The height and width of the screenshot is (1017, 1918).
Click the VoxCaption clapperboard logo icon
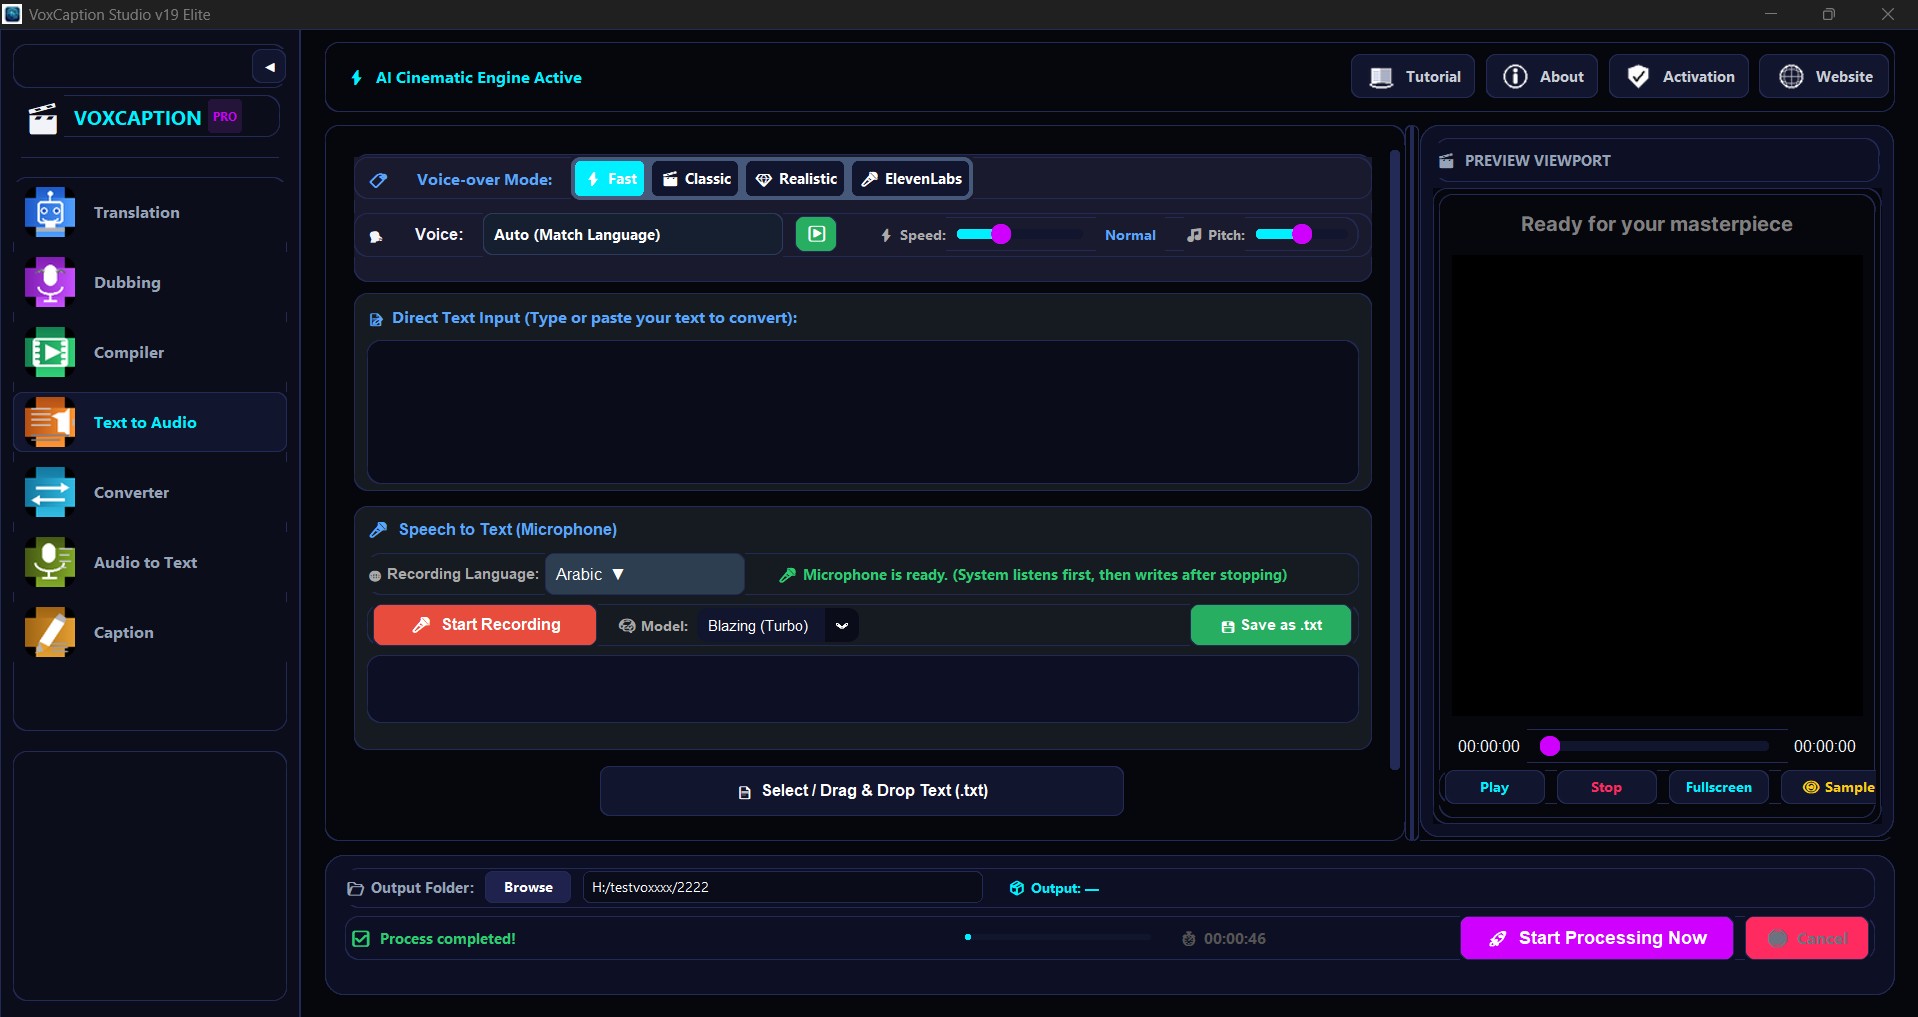pos(43,118)
